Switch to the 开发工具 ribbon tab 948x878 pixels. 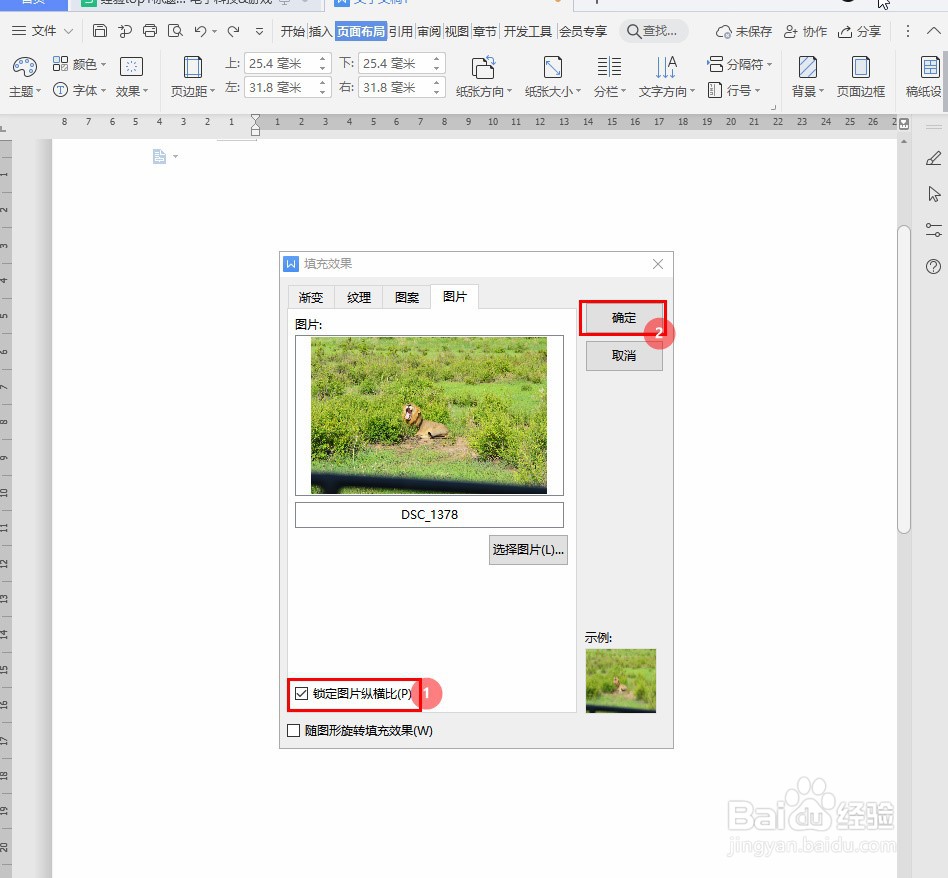527,31
